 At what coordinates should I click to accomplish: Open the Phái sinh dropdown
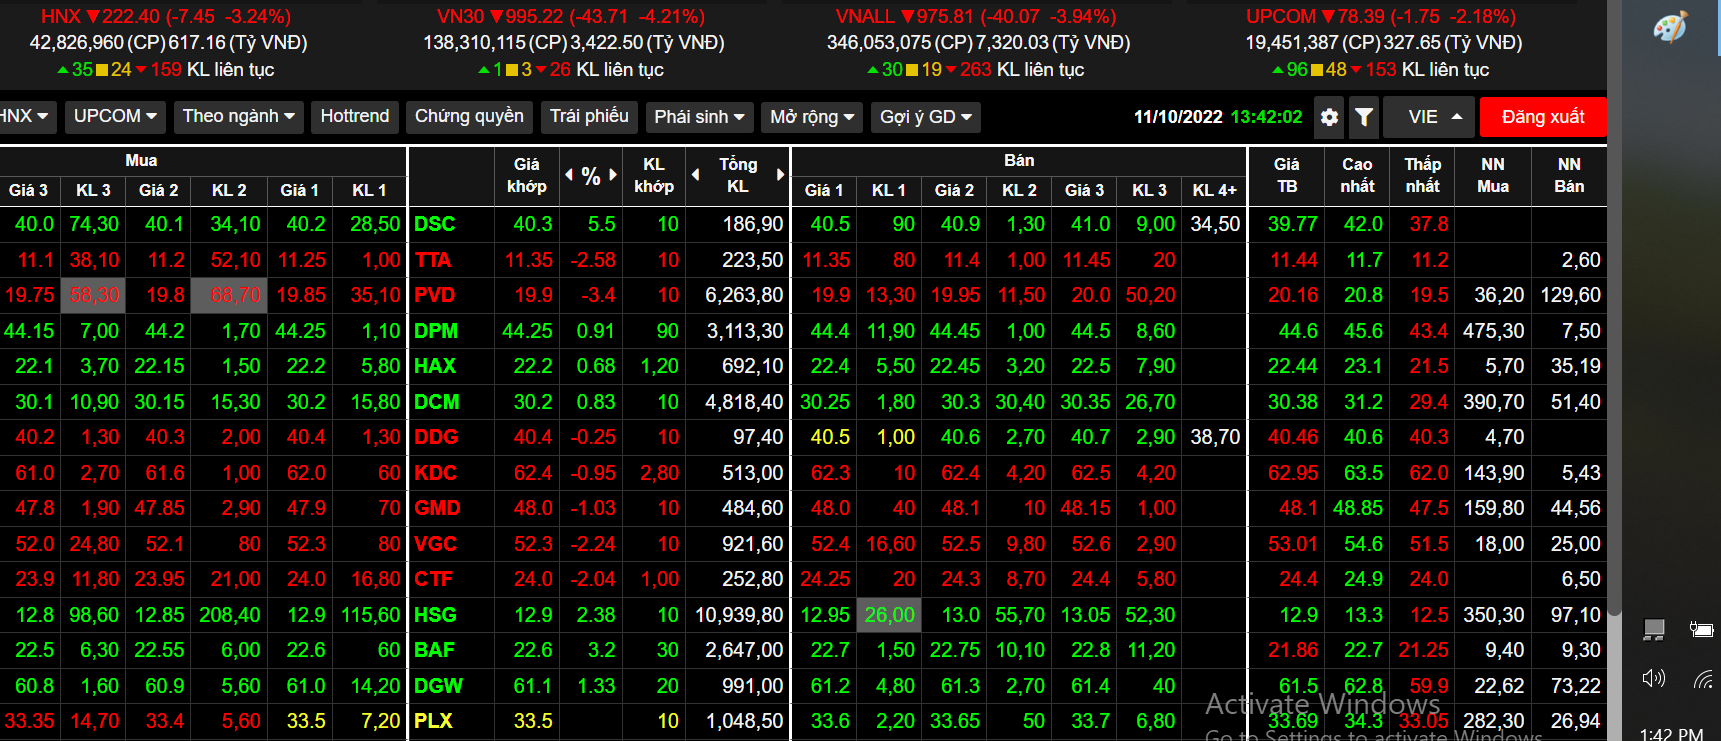[x=699, y=117]
